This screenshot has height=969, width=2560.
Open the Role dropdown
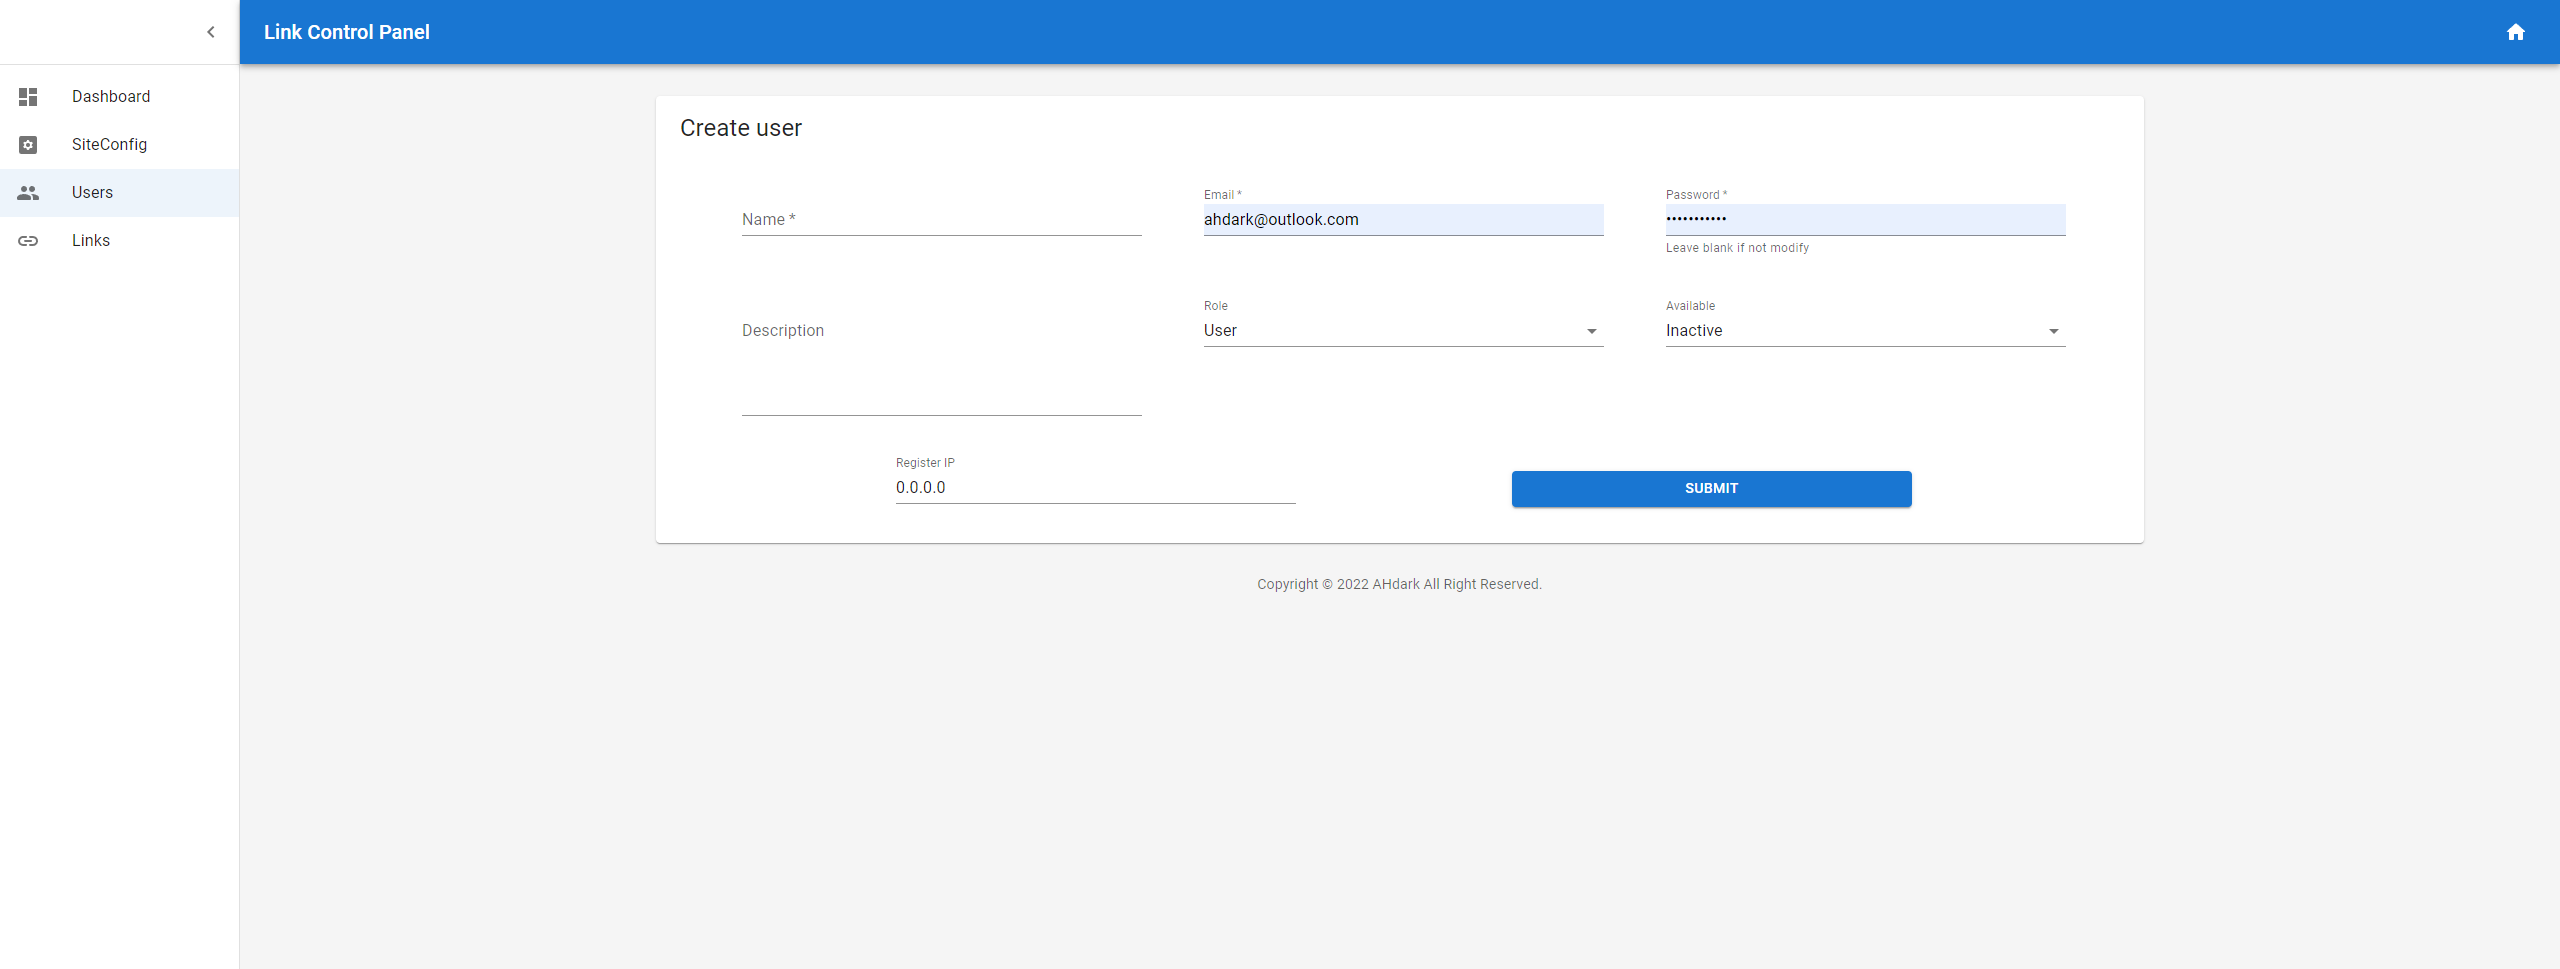point(1403,331)
